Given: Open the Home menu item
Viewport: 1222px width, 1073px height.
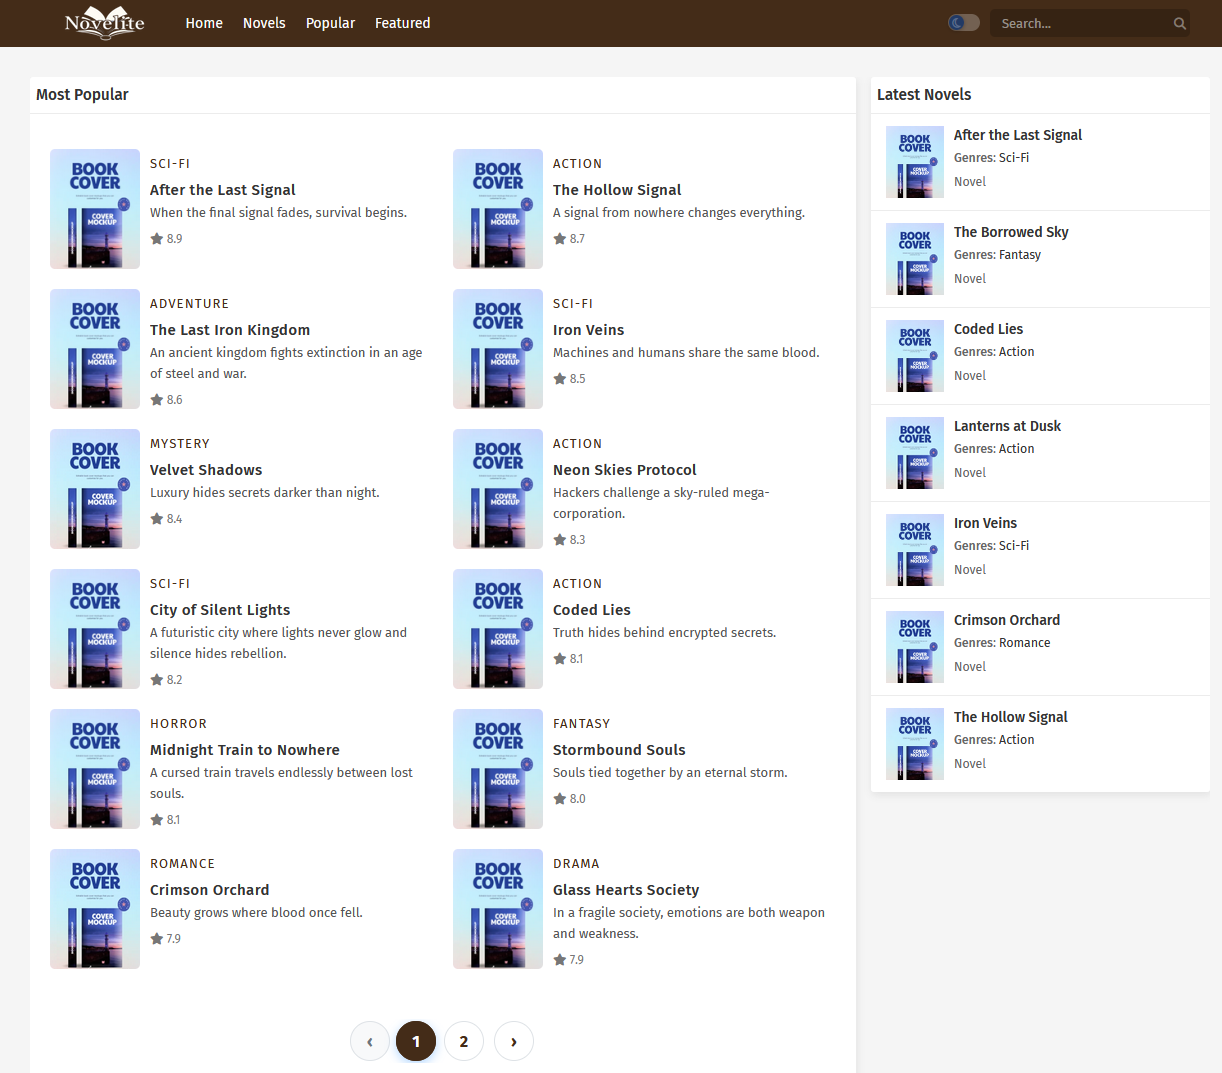Looking at the screenshot, I should pos(204,23).
